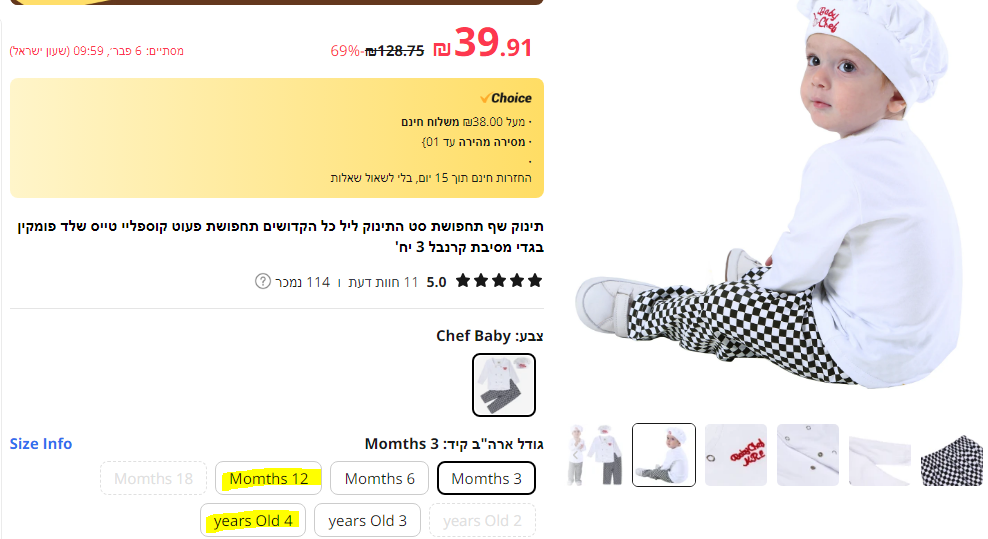Click the five-star rating icons
Image resolution: width=988 pixels, height=539 pixels.
tap(499, 281)
